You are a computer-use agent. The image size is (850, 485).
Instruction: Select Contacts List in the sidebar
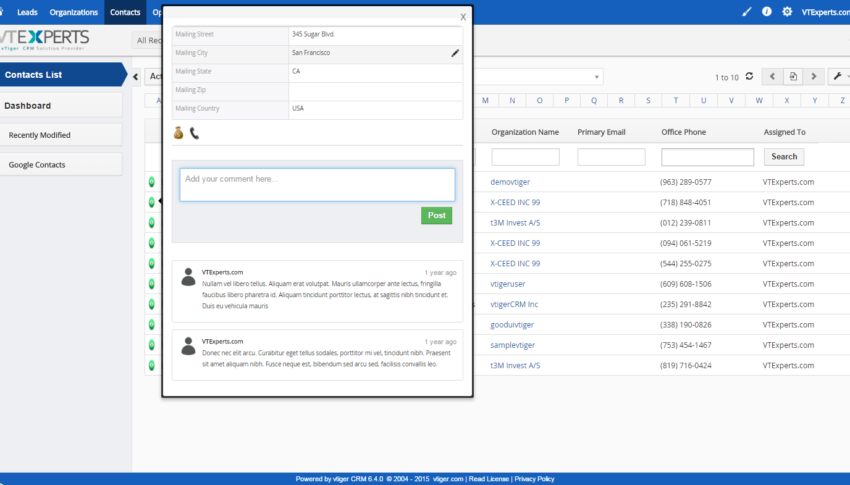(x=61, y=75)
